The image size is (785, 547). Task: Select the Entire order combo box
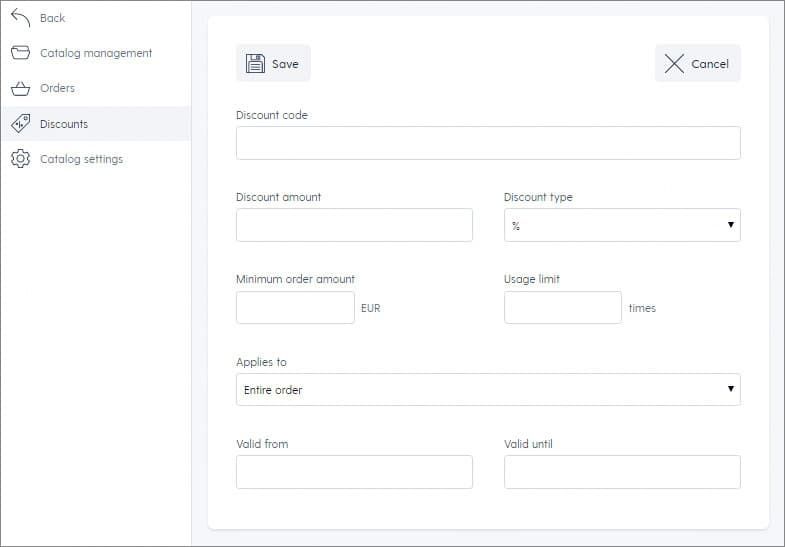[x=488, y=389]
